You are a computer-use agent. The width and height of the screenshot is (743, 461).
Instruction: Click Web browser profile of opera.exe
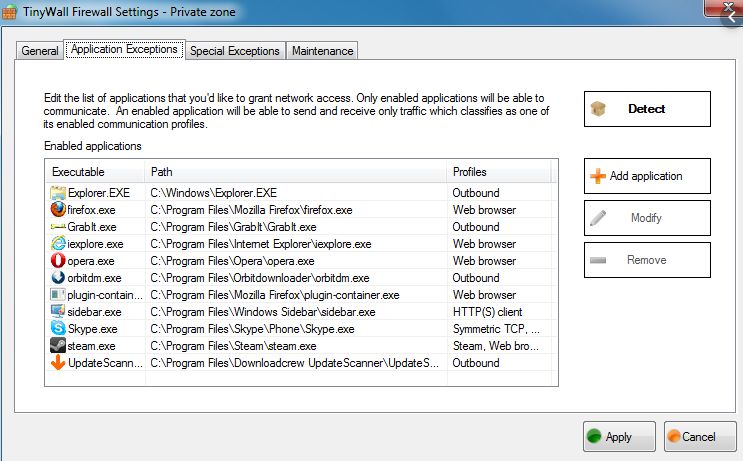click(484, 261)
